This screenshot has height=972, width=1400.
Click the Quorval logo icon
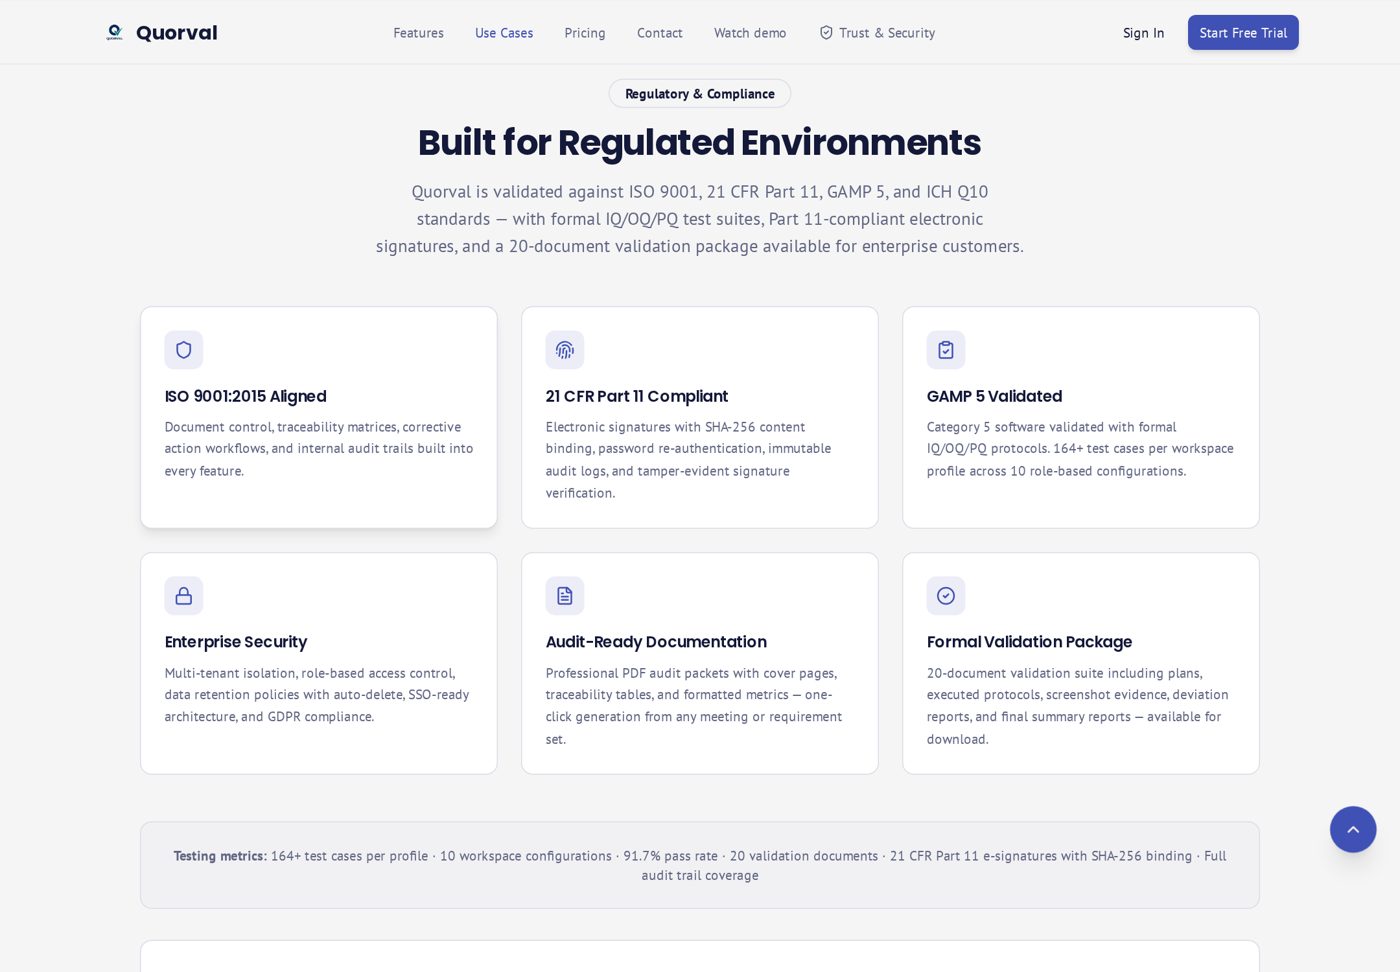(x=115, y=33)
